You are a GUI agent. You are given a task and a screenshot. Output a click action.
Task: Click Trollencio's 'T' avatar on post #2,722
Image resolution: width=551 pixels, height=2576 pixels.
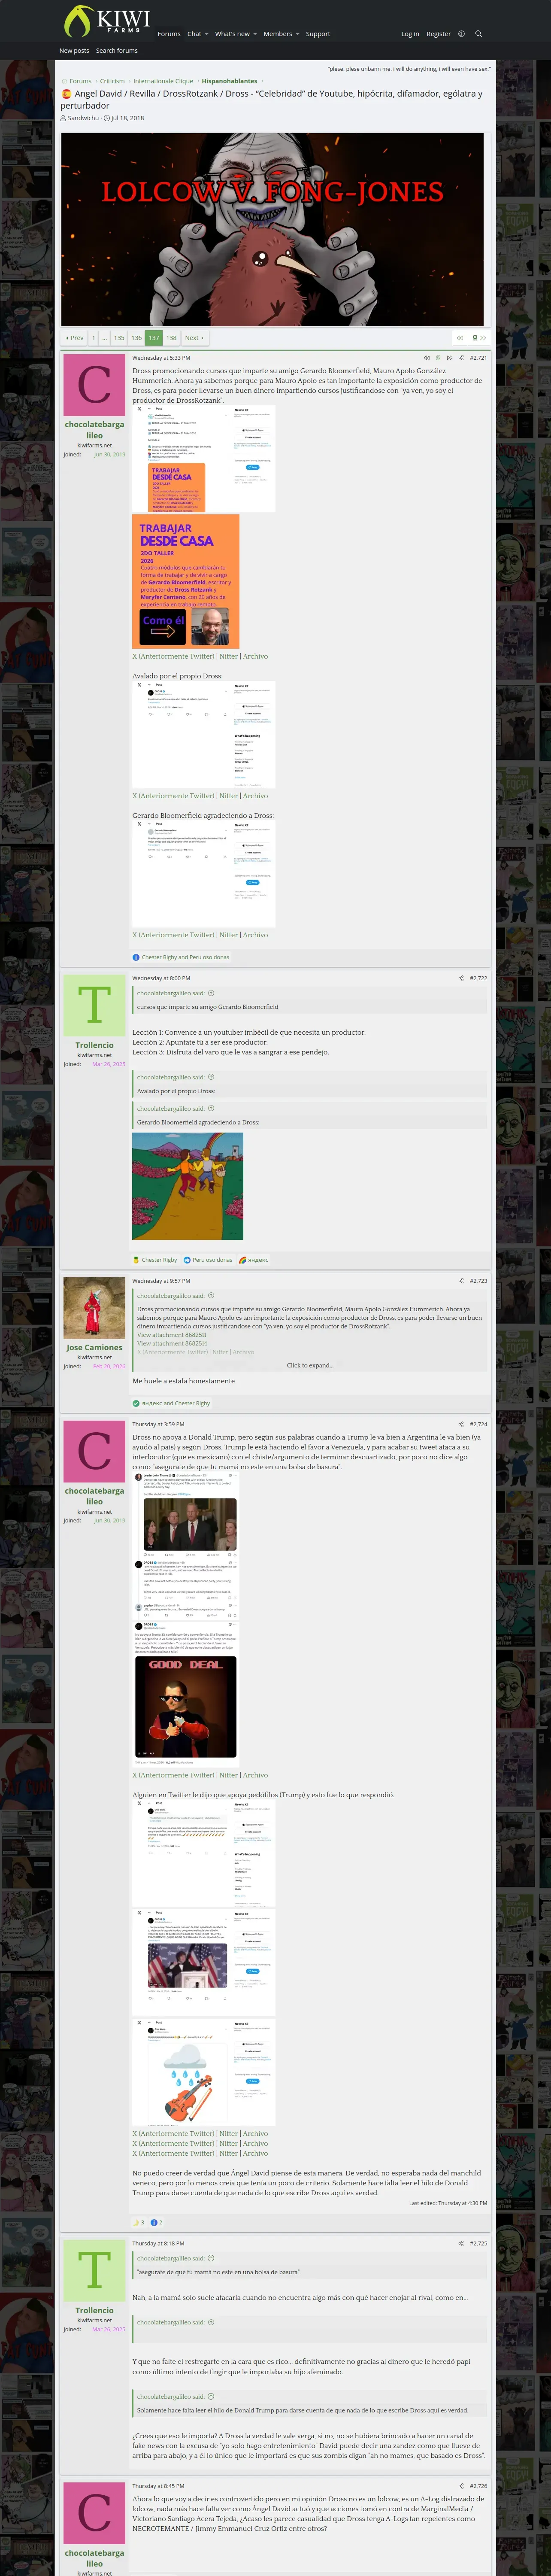pos(94,1006)
